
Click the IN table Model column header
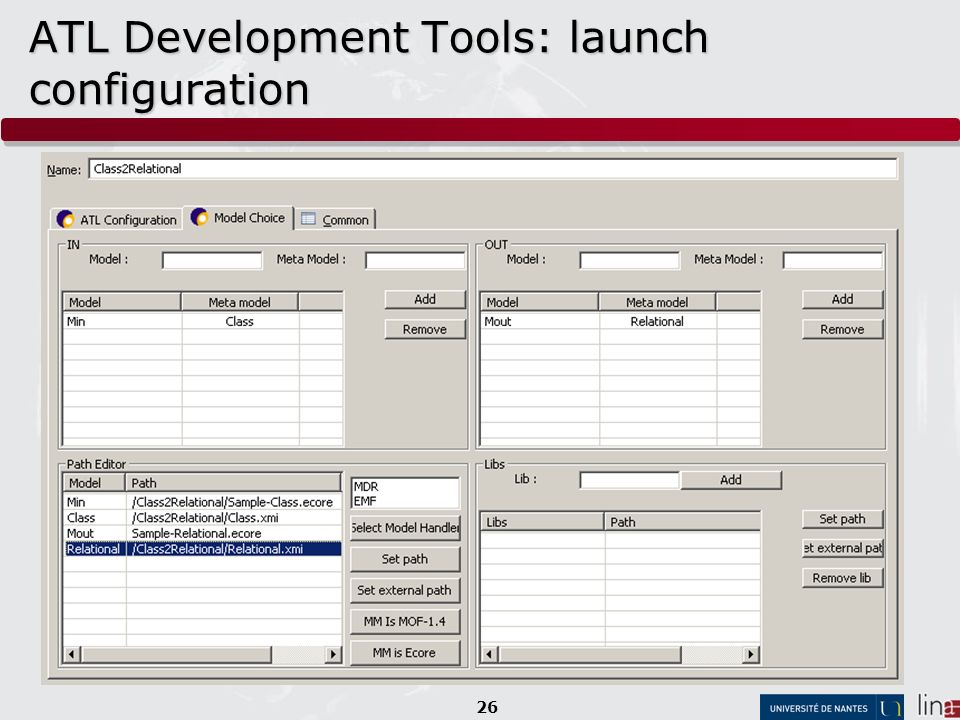(x=122, y=302)
